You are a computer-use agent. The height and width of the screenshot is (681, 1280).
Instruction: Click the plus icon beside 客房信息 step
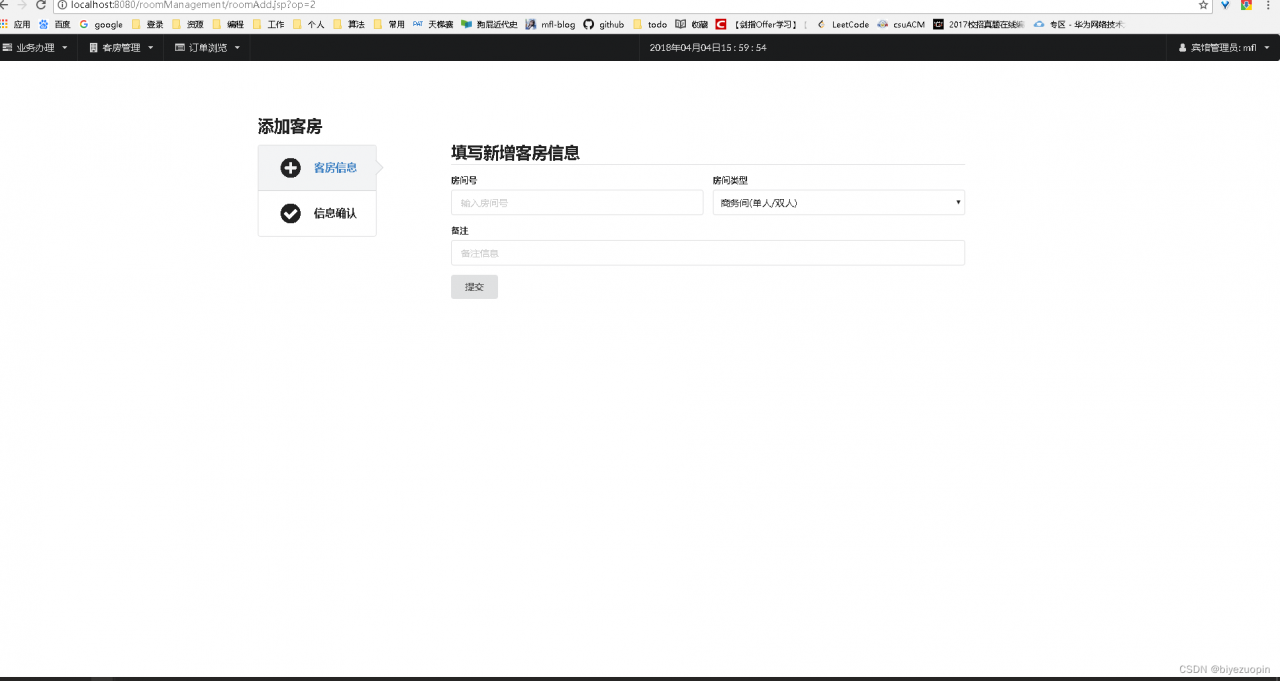(289, 167)
